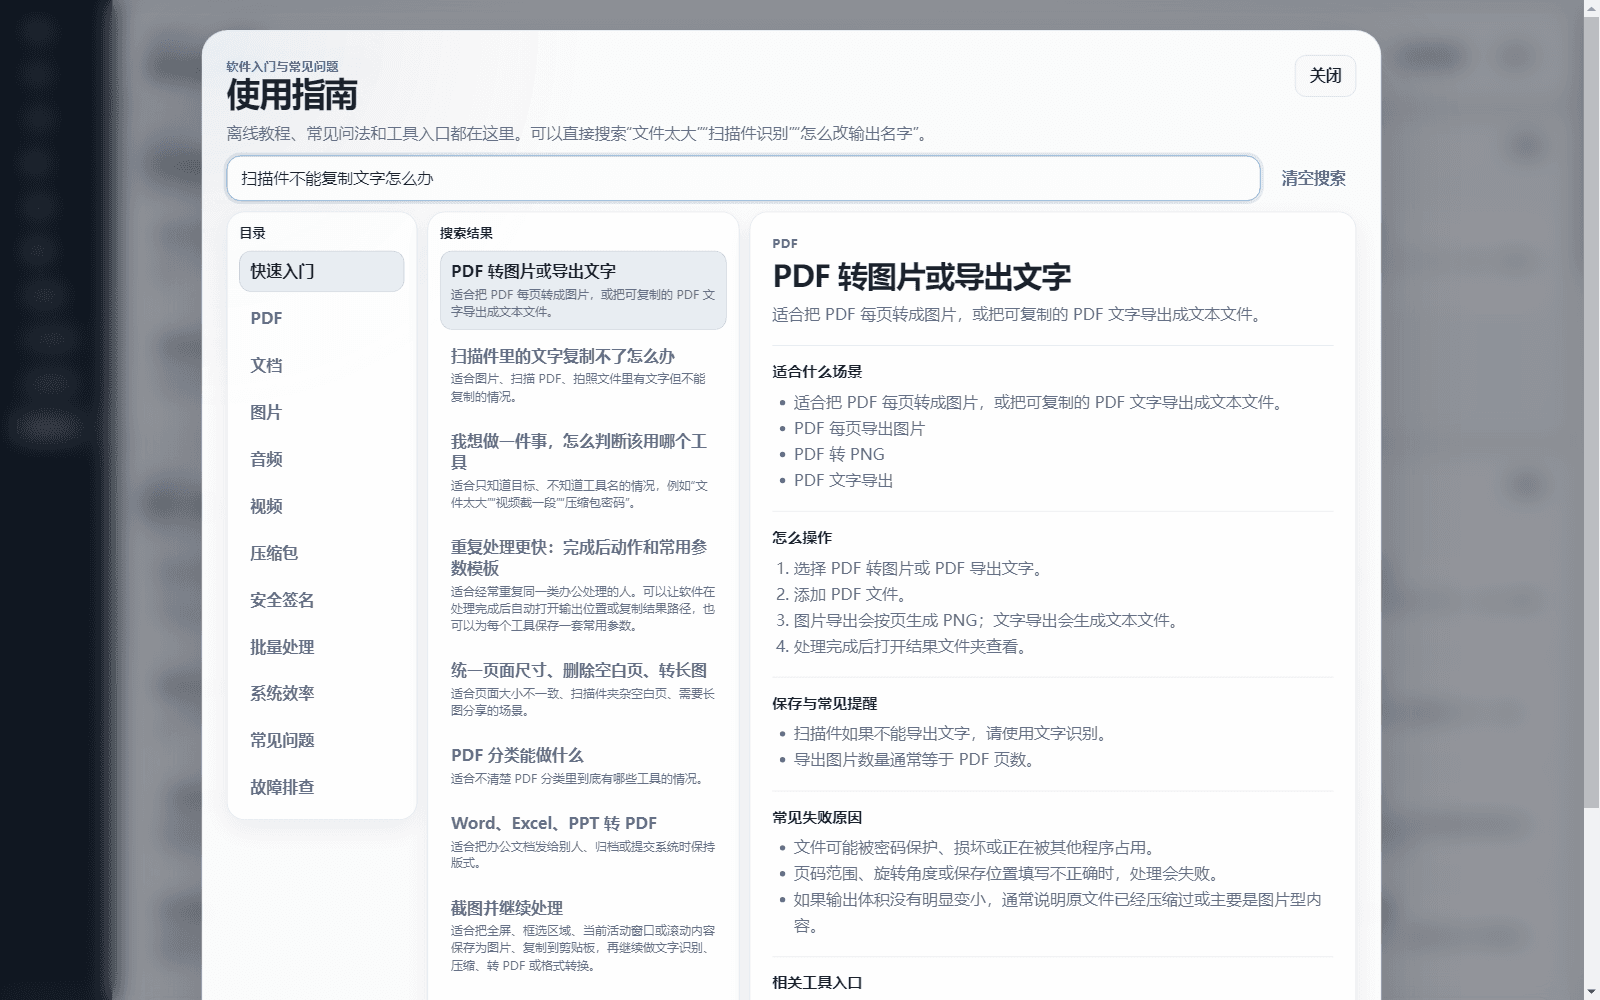
Task: Click the 搜索结果 panel label
Action: [x=466, y=233]
